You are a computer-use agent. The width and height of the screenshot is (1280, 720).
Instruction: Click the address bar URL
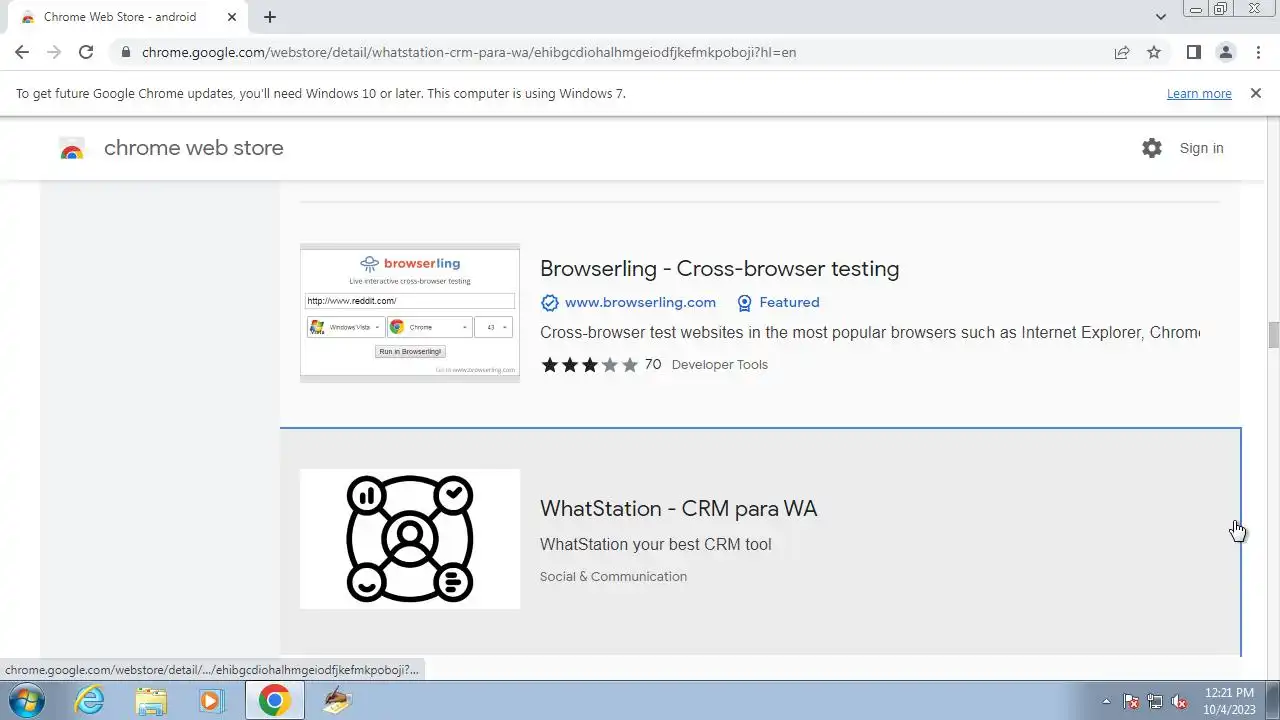click(469, 52)
